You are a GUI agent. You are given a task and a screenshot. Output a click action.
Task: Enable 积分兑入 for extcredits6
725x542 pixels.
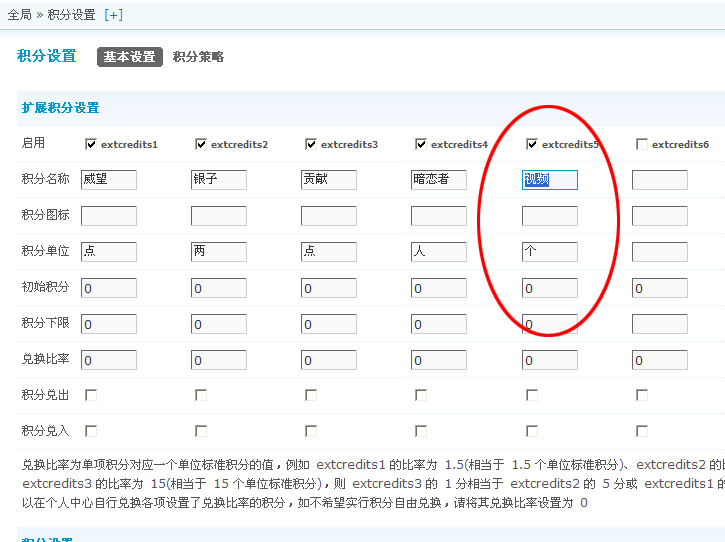(x=642, y=431)
